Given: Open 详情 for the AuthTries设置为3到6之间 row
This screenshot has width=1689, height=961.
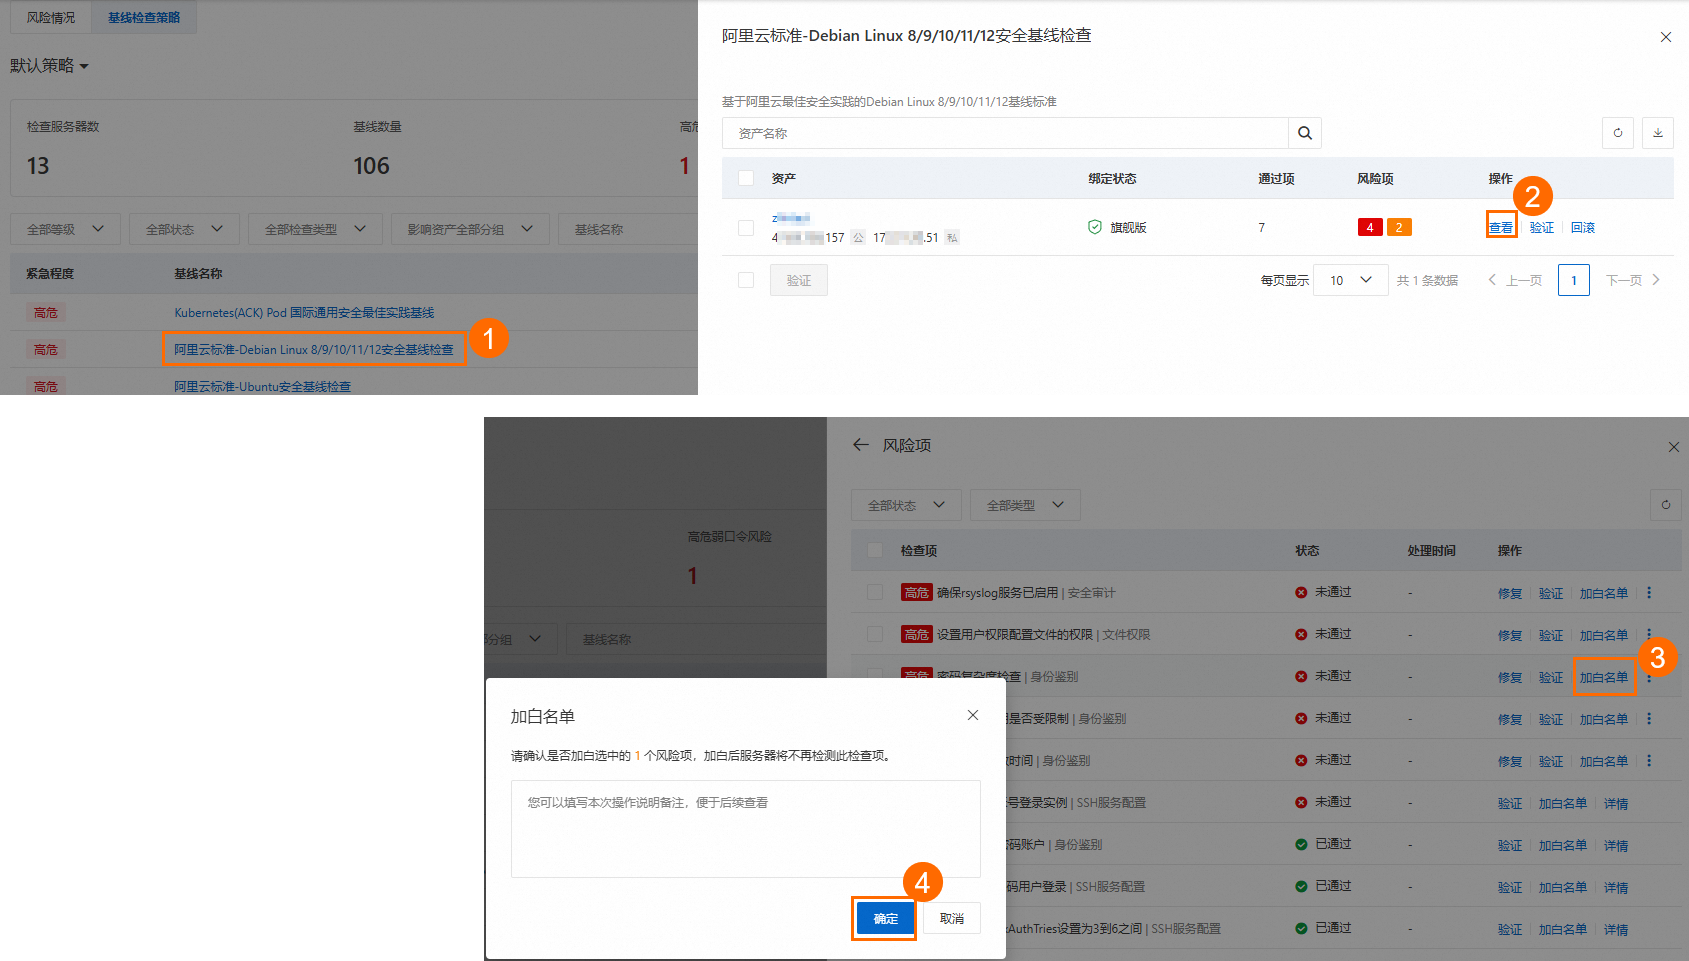Looking at the screenshot, I should [1616, 930].
